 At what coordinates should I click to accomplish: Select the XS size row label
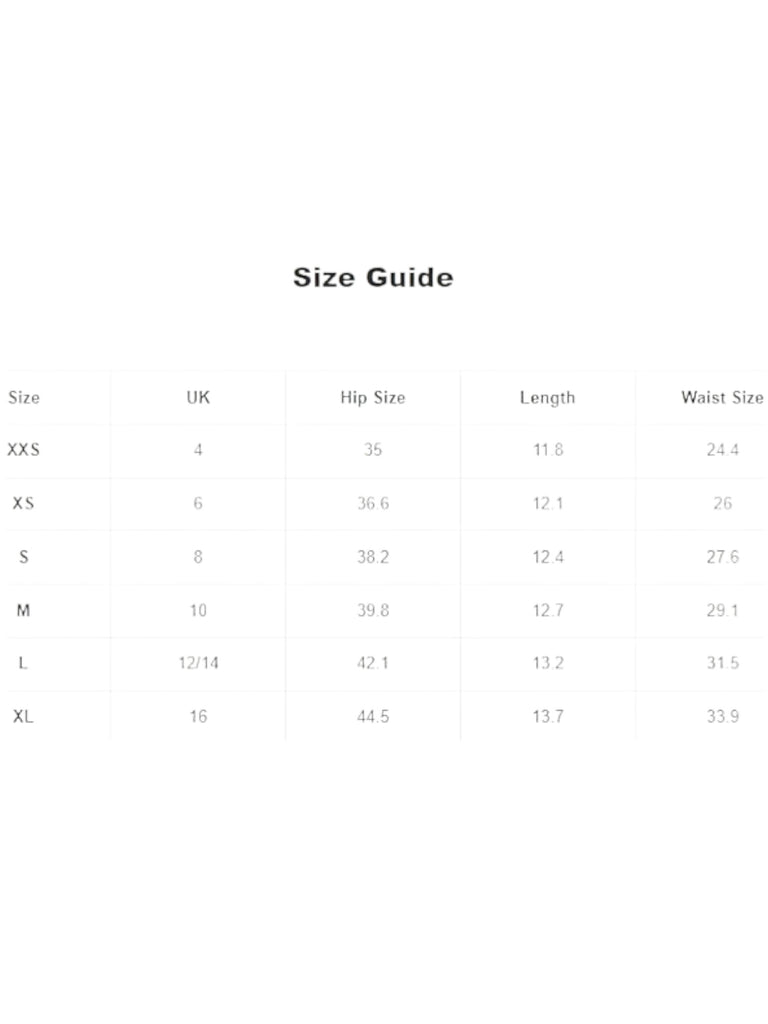(24, 503)
